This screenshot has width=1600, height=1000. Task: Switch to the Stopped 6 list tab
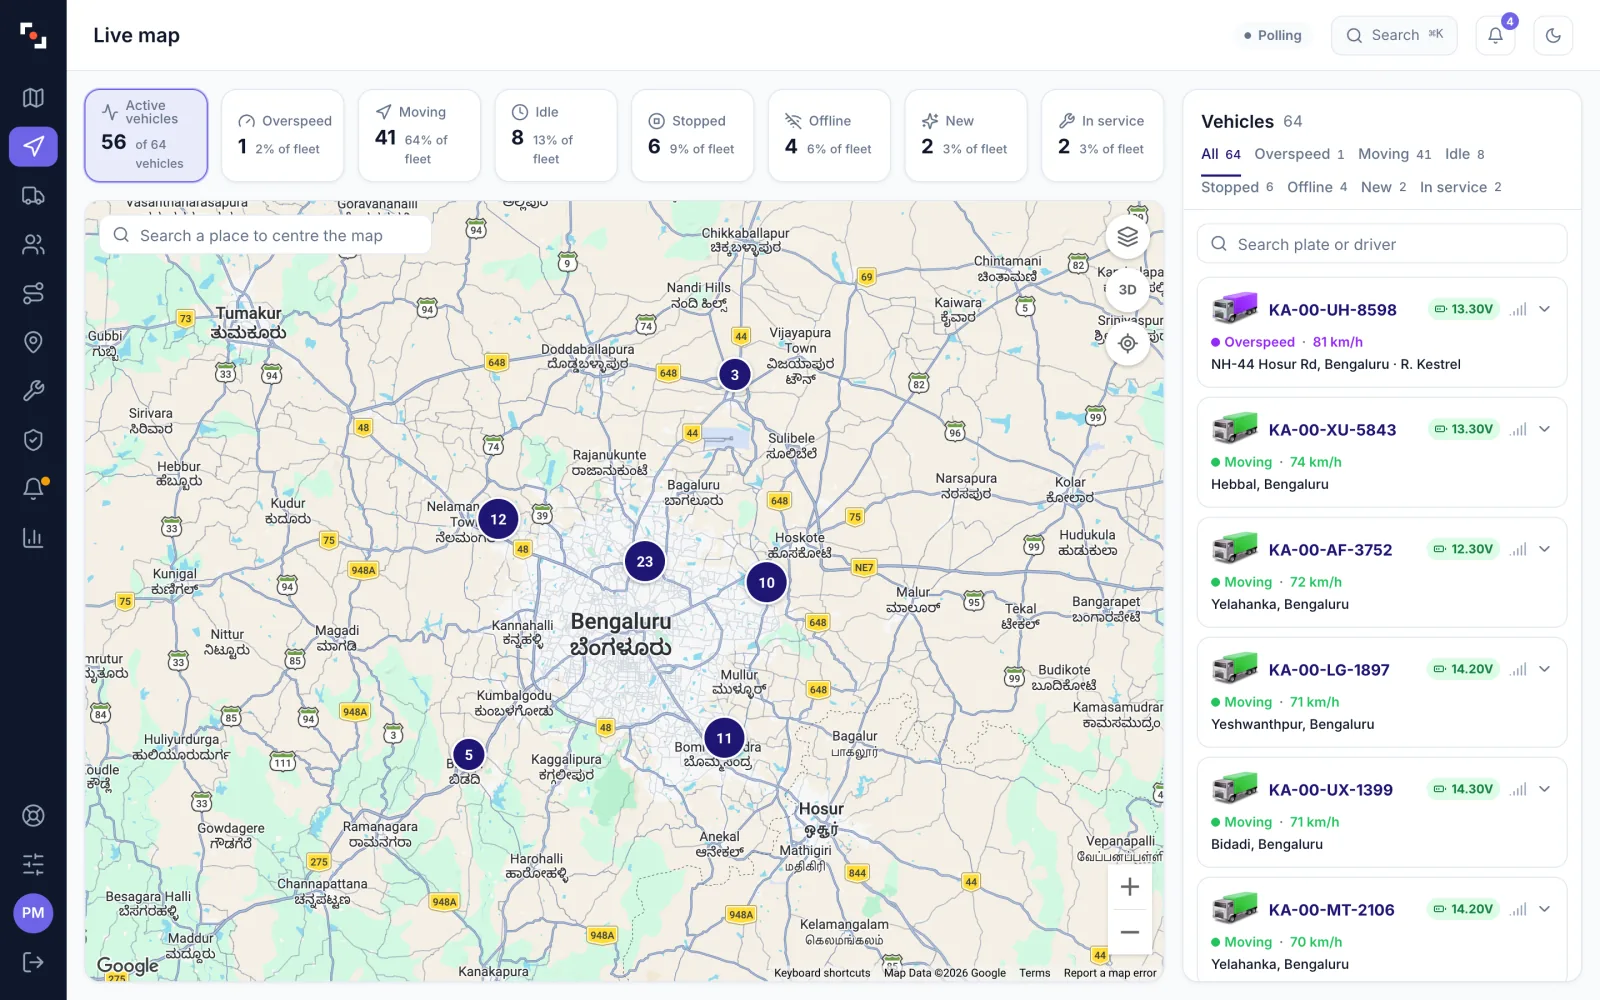(1237, 187)
